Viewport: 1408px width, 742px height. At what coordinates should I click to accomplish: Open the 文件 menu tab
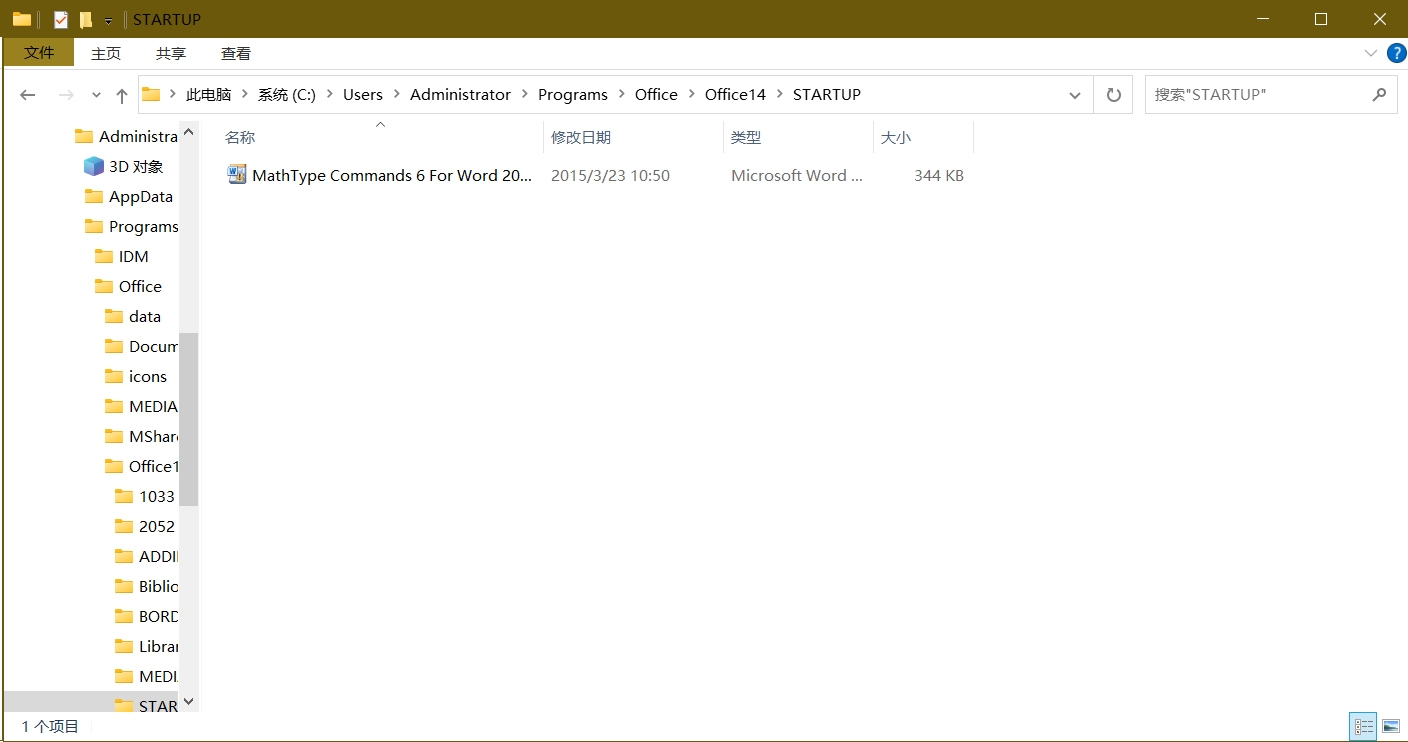coord(39,53)
